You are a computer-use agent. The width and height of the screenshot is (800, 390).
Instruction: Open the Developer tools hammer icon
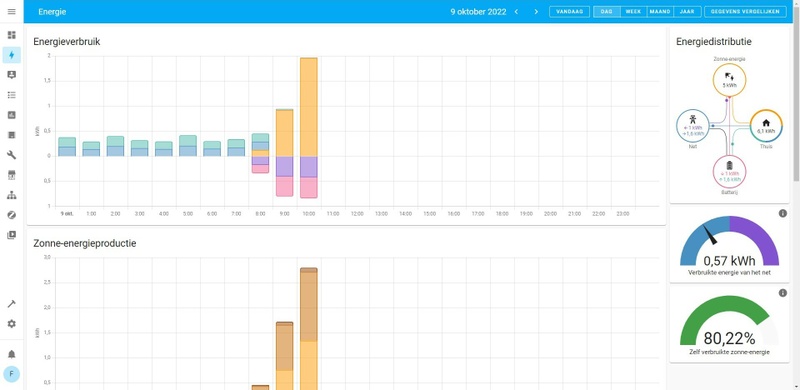click(x=12, y=304)
